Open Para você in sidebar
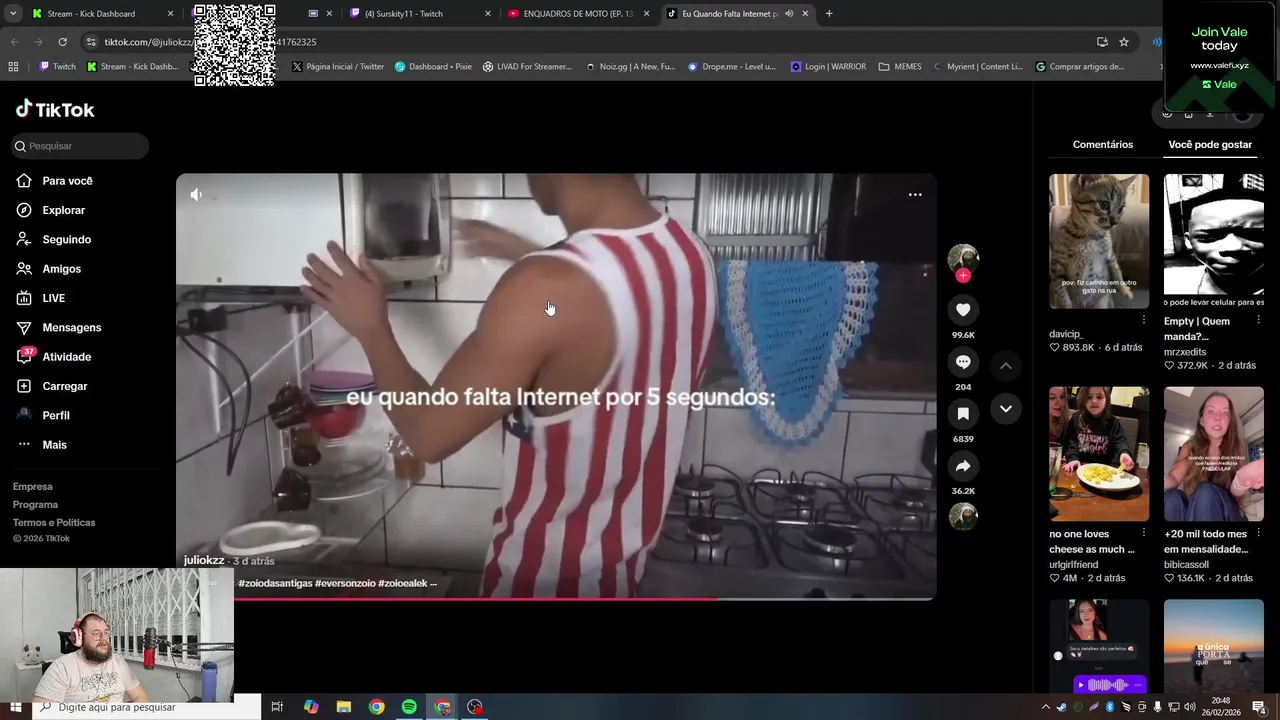This screenshot has width=1280, height=720. click(66, 181)
